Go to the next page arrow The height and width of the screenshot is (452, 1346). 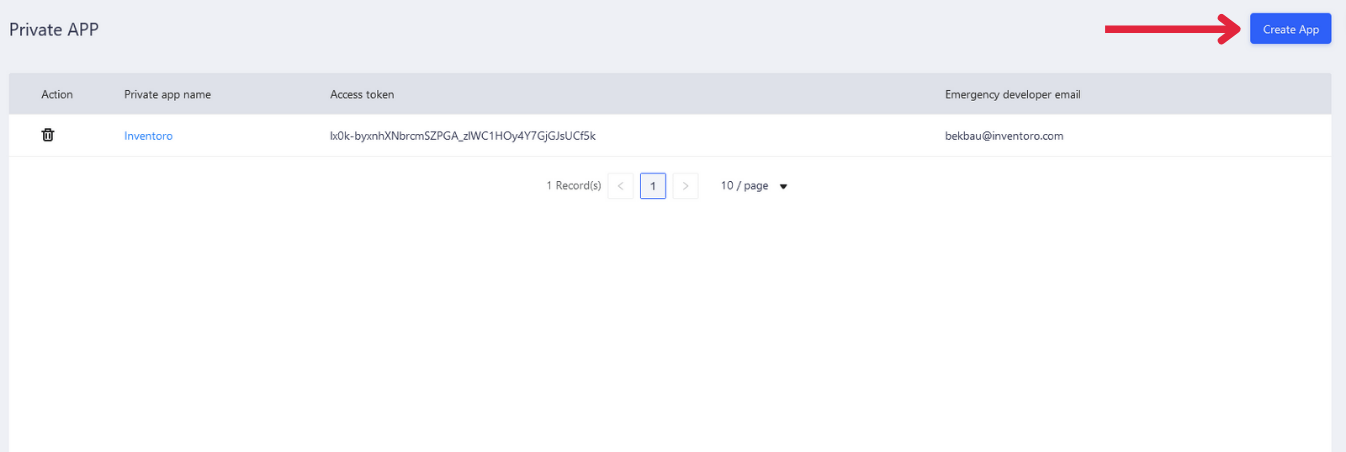tap(685, 186)
